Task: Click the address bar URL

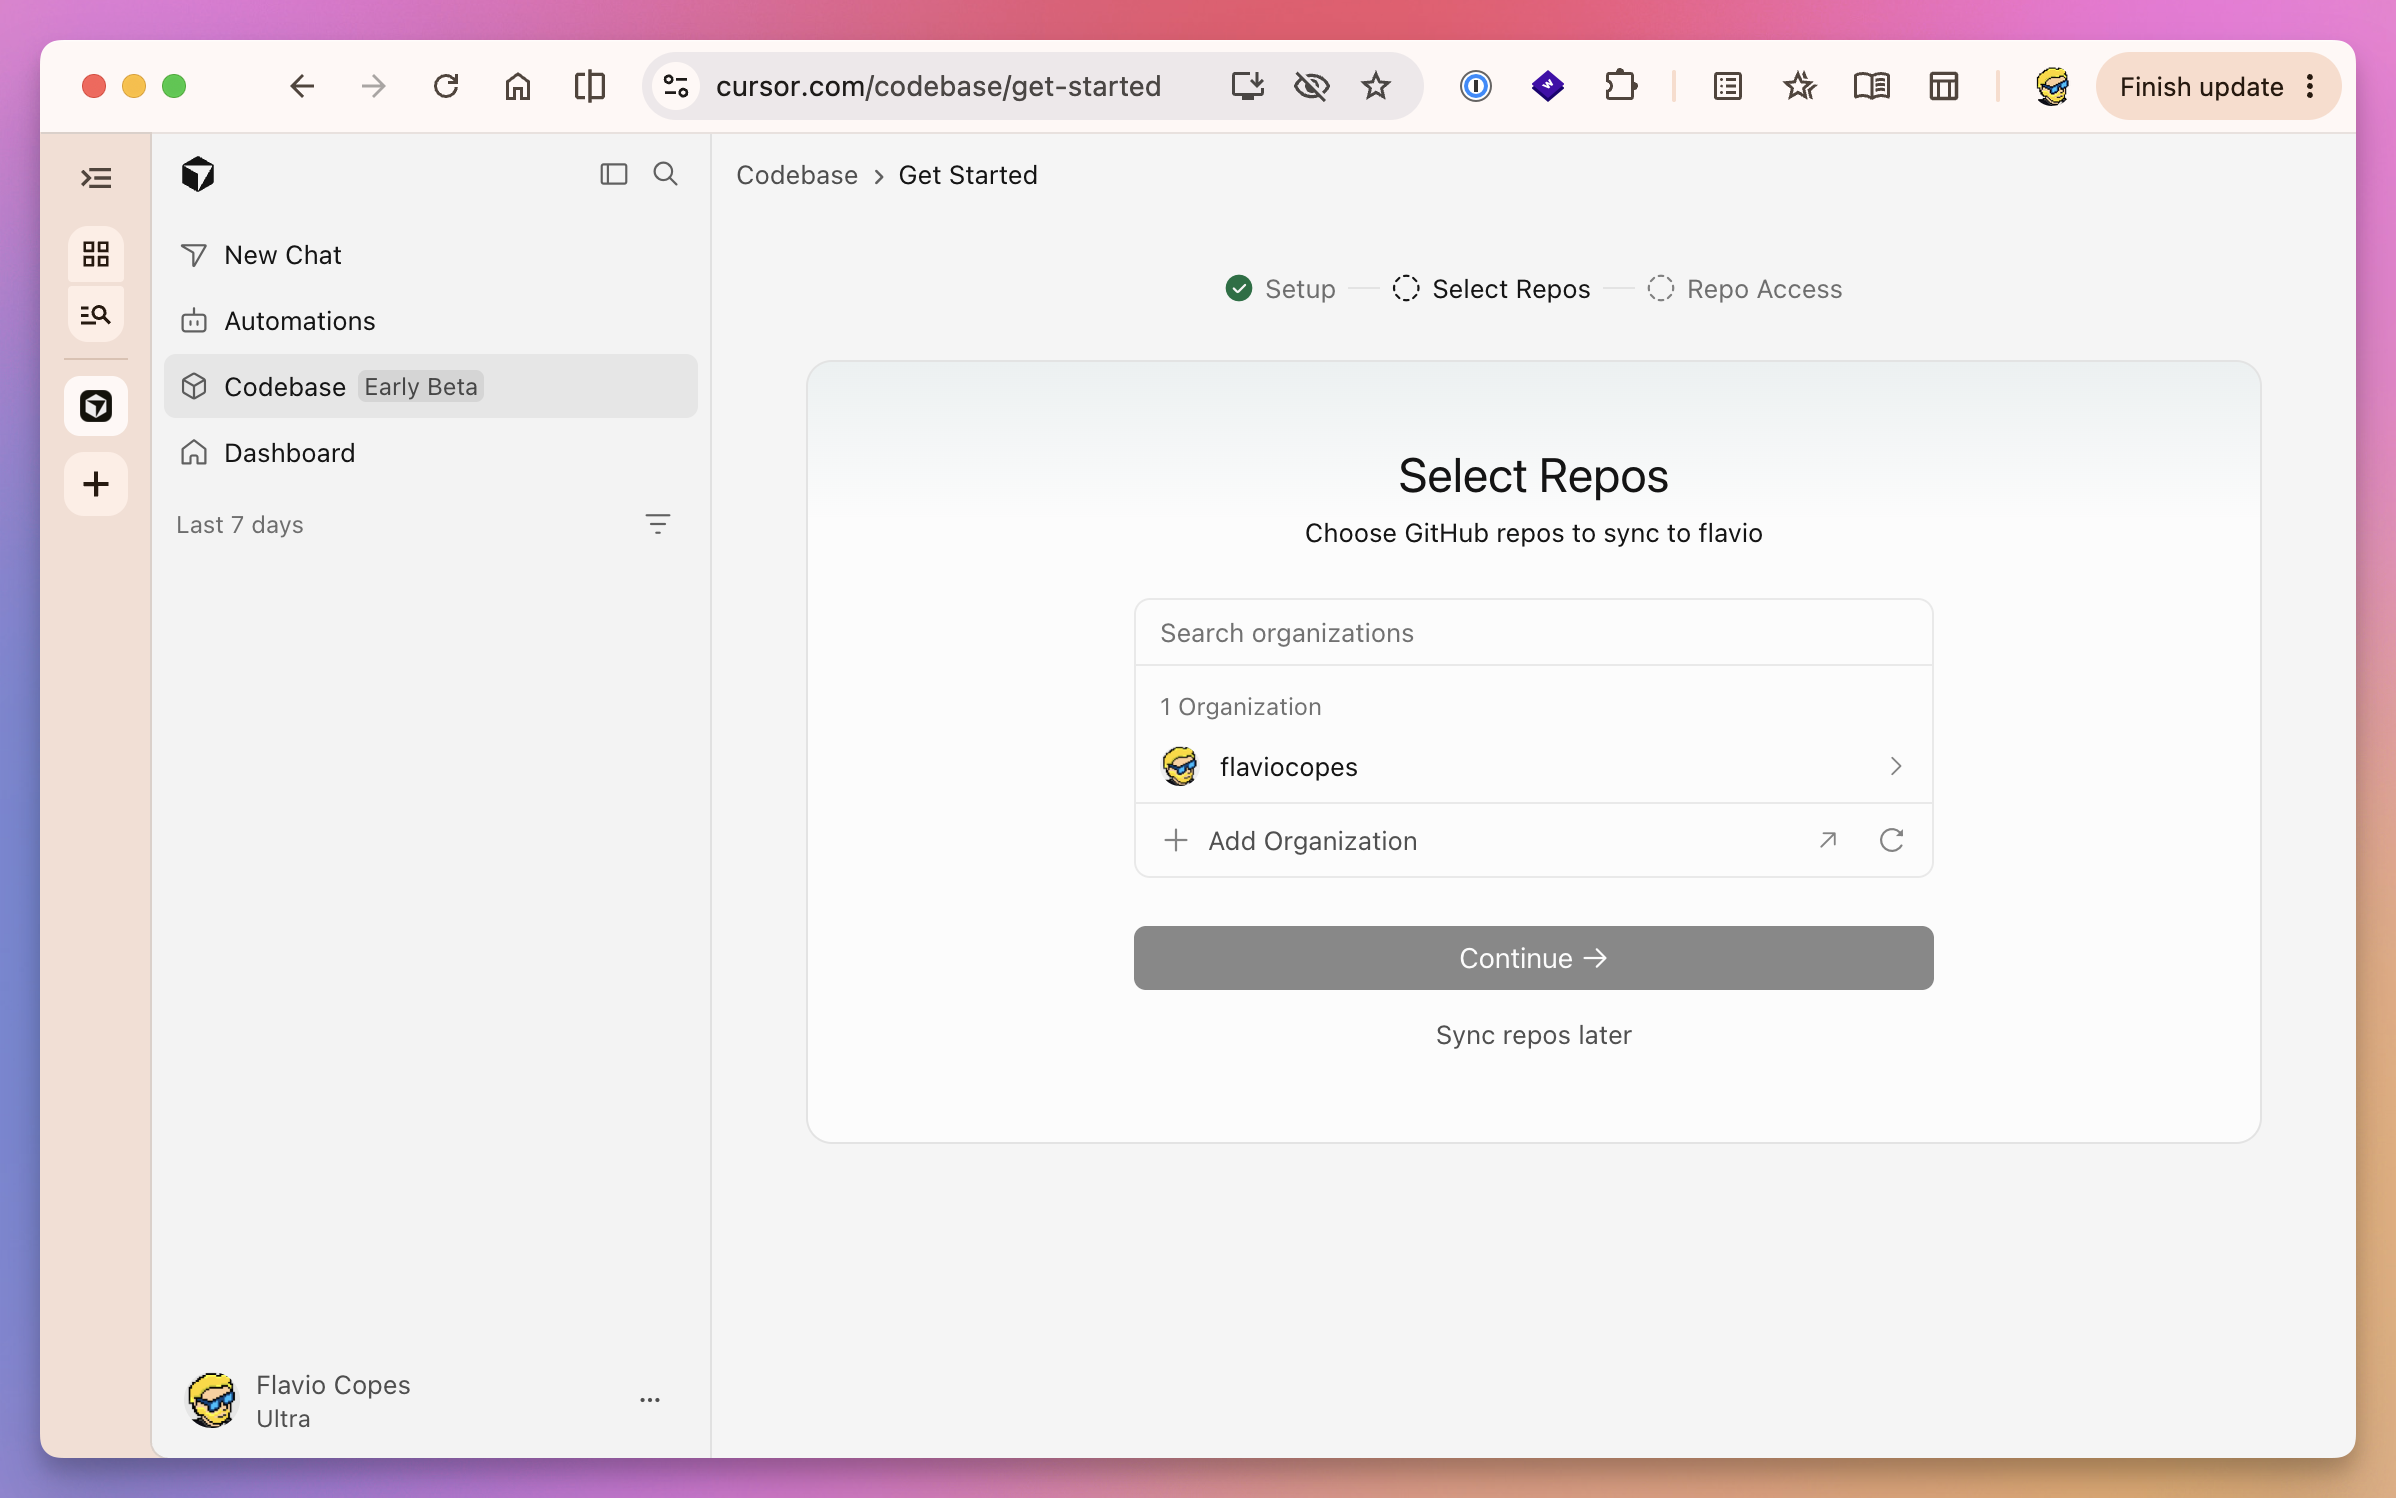Action: (x=938, y=86)
